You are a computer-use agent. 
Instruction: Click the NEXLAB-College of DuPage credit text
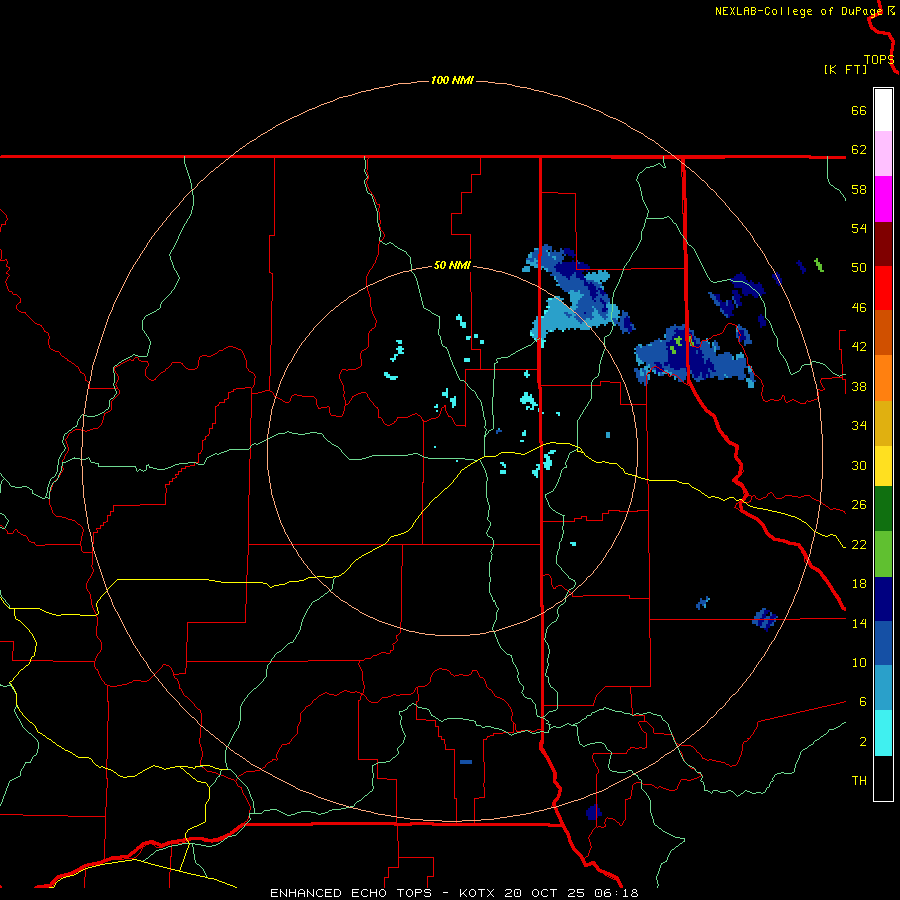click(798, 11)
